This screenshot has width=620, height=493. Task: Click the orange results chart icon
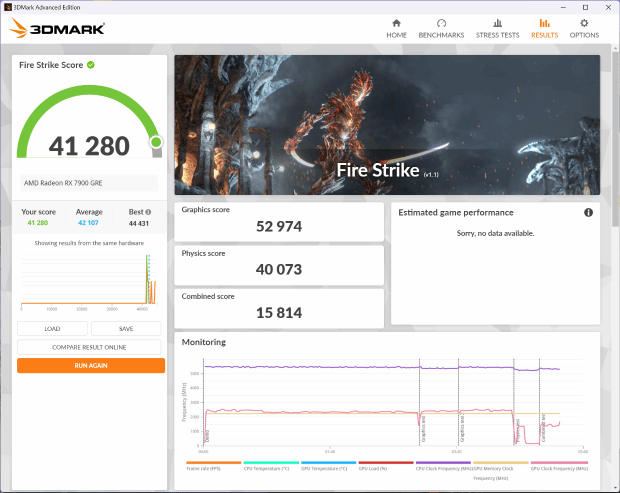[x=544, y=23]
